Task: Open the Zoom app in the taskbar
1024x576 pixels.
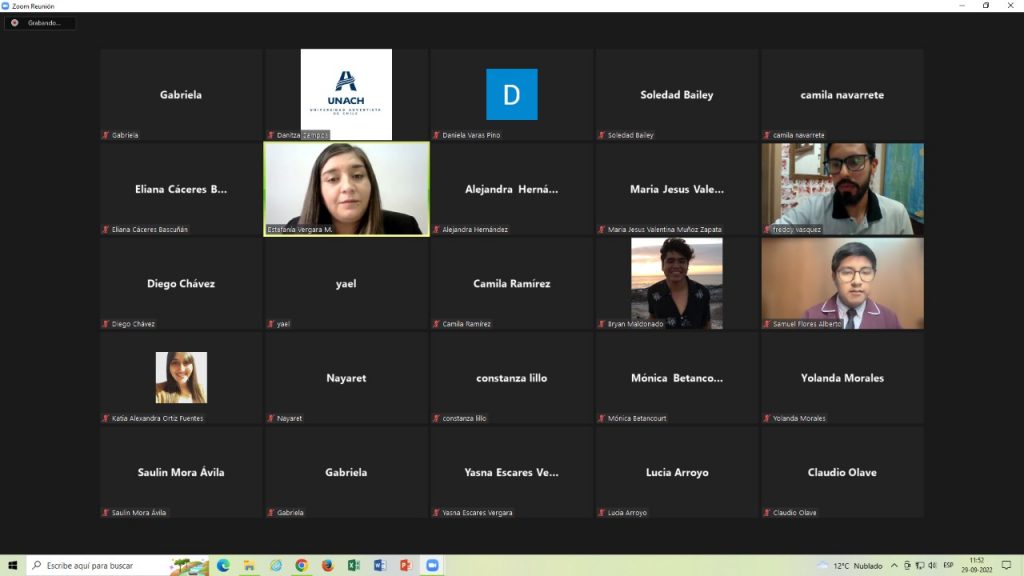Action: pyautogui.click(x=432, y=565)
